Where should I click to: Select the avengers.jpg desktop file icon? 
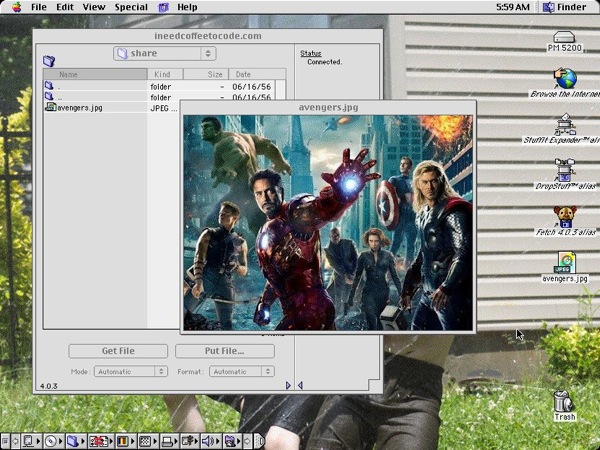pos(565,267)
